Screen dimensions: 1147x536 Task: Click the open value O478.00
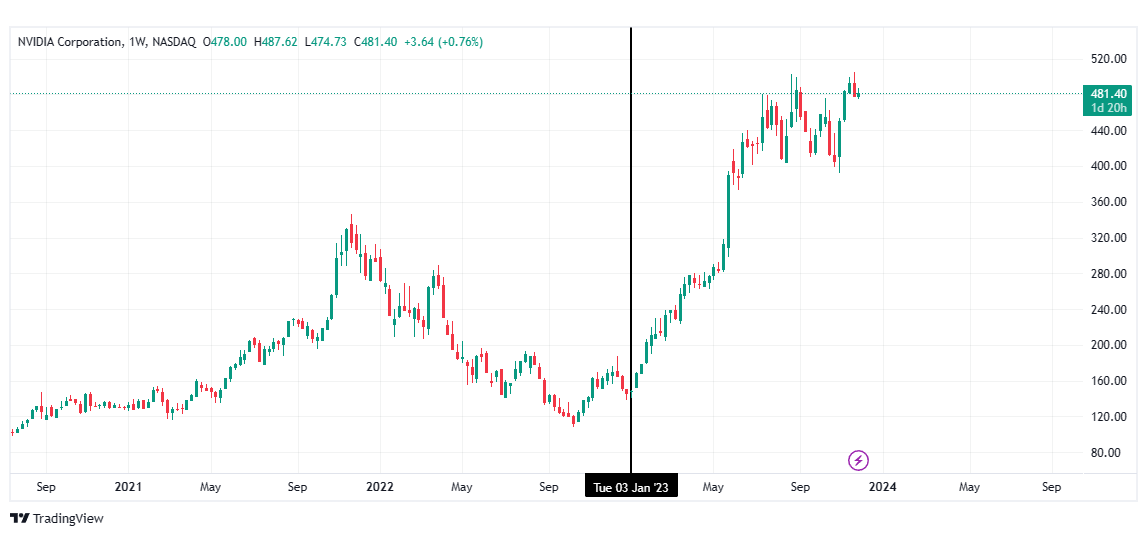click(x=225, y=42)
